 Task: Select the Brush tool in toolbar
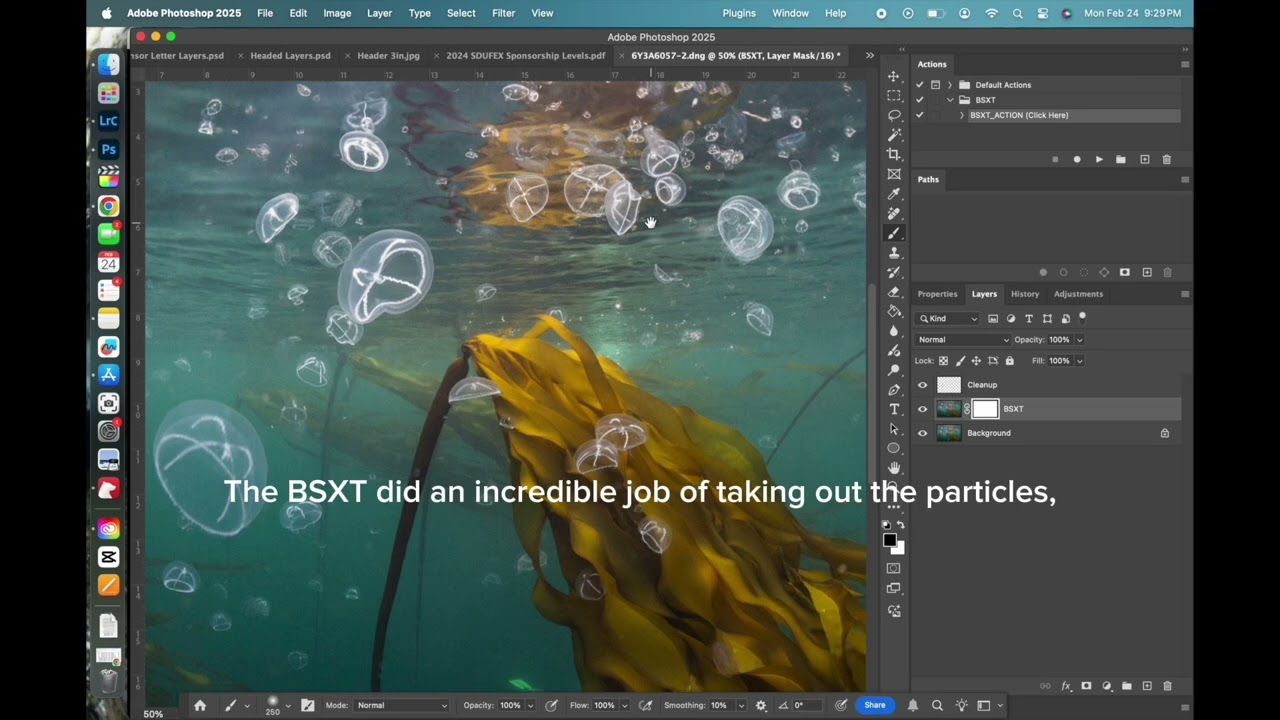pos(894,233)
